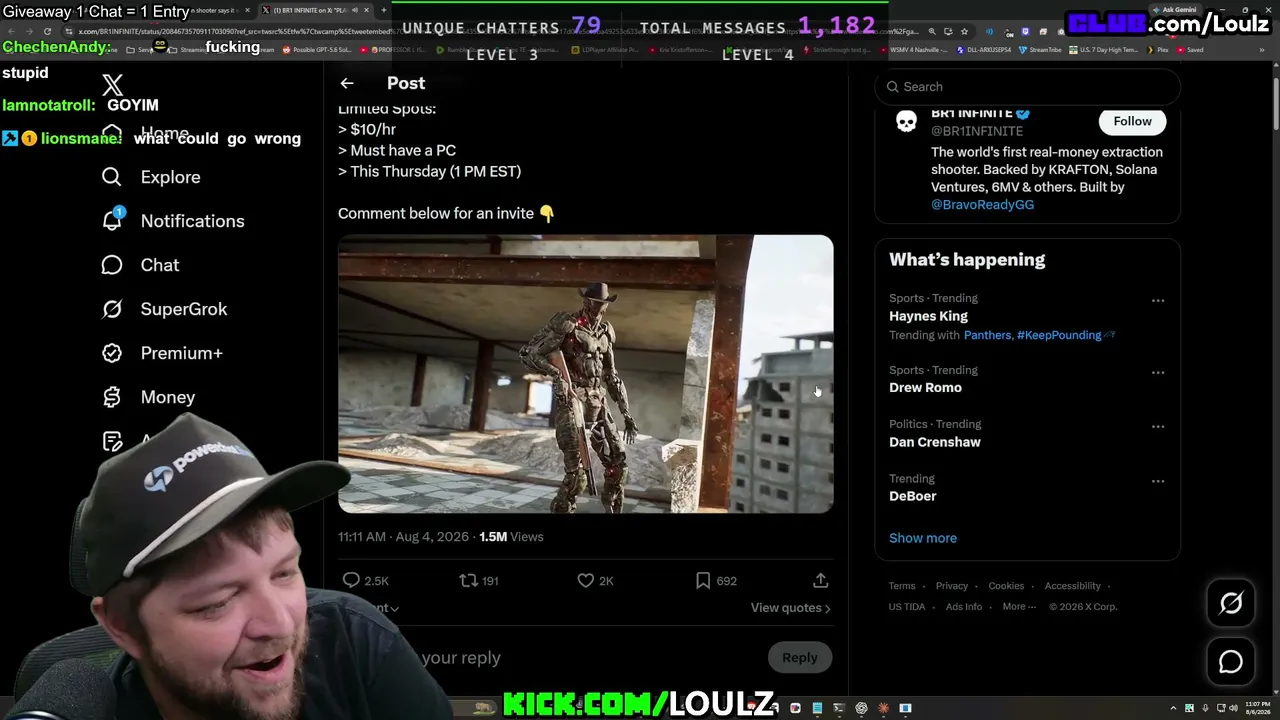Open the Chat bubble icon in sidebar
Image resolution: width=1280 pixels, height=720 pixels.
(x=112, y=265)
